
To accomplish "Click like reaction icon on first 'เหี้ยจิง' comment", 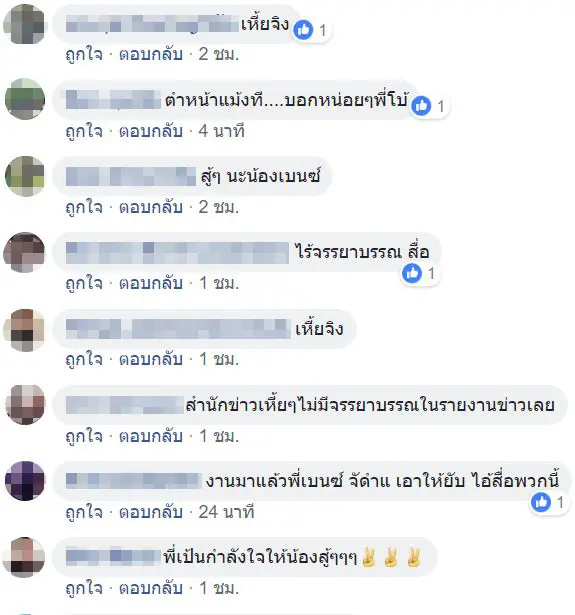I will (x=303, y=30).
